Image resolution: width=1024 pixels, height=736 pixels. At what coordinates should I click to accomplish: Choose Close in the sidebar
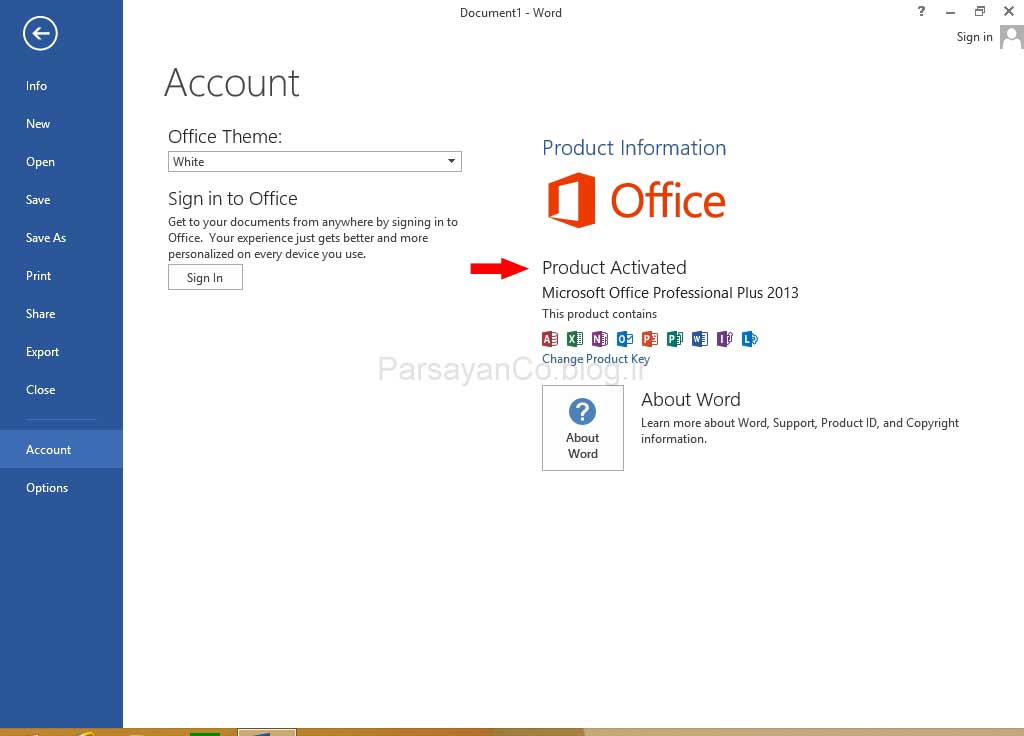[x=61, y=390]
